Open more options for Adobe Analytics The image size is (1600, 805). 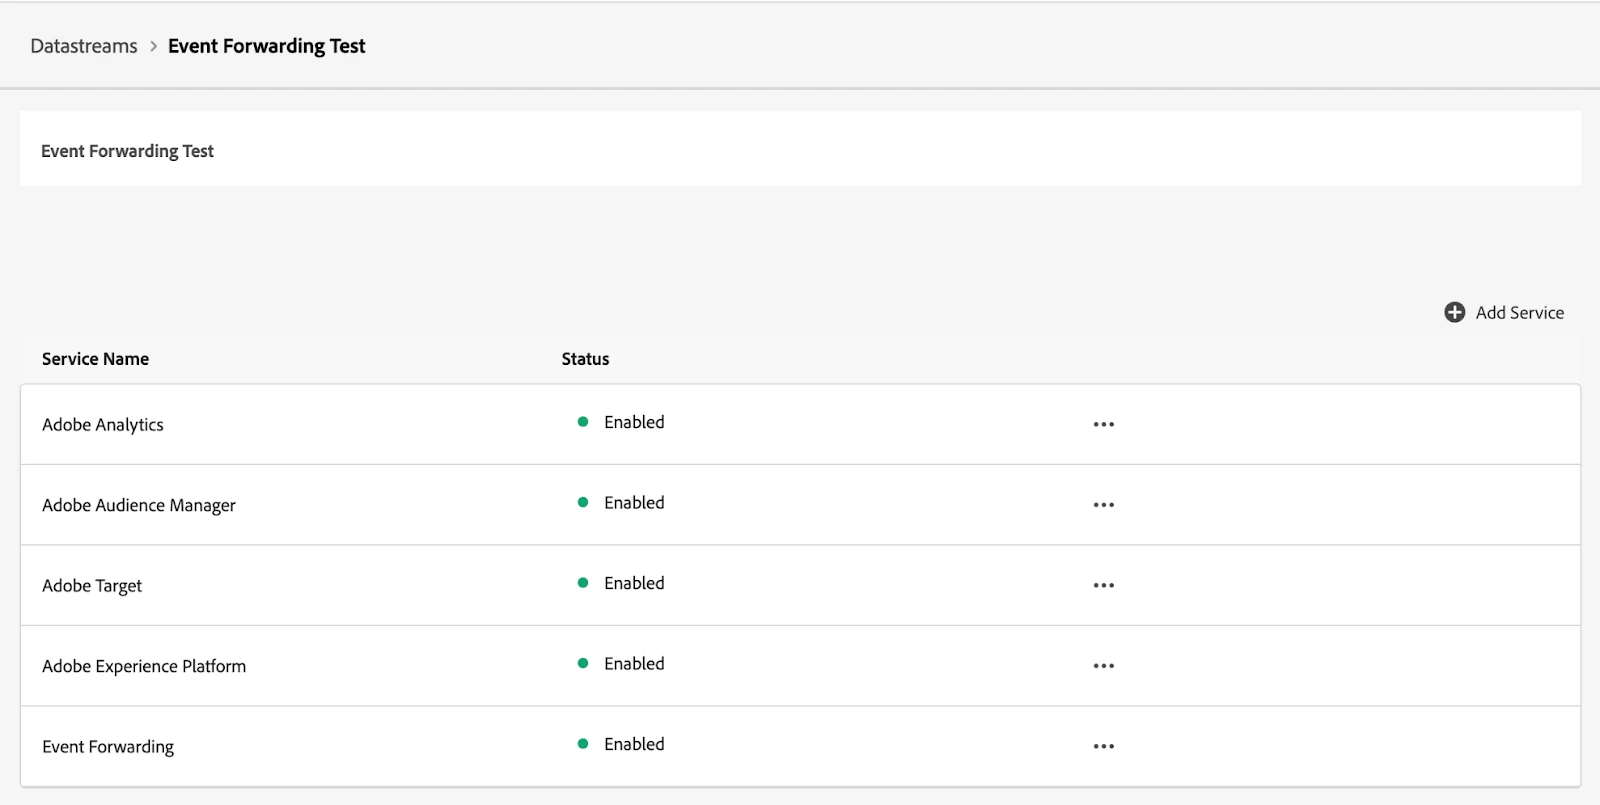click(x=1103, y=424)
